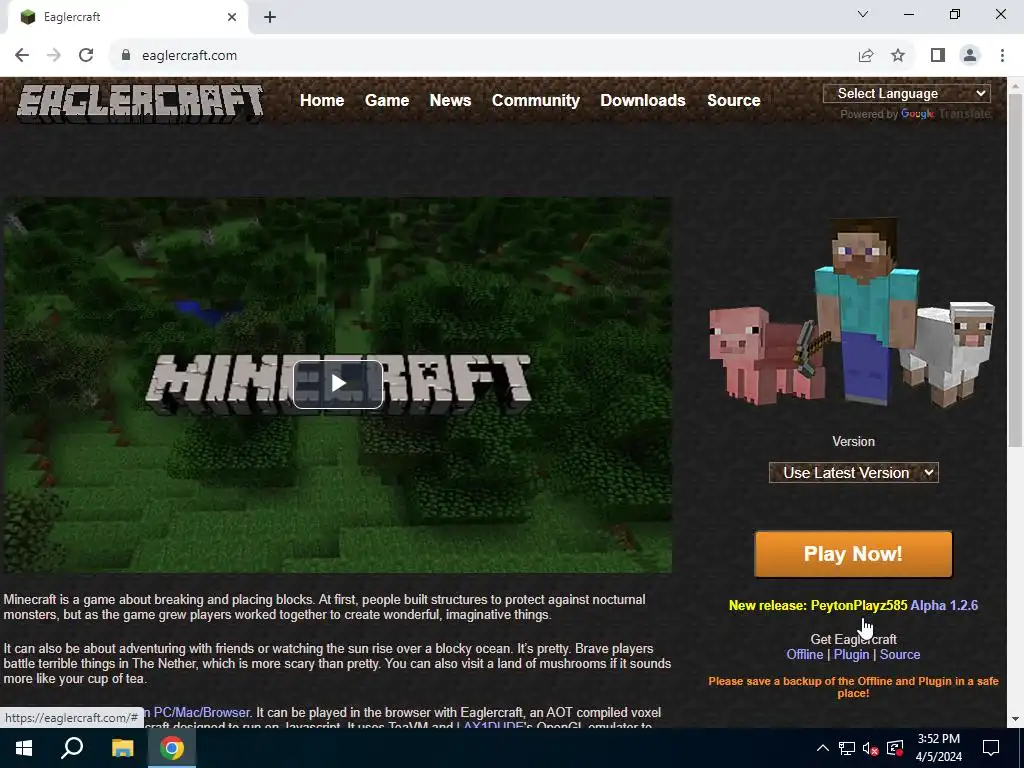Open the Game menu item

point(387,101)
